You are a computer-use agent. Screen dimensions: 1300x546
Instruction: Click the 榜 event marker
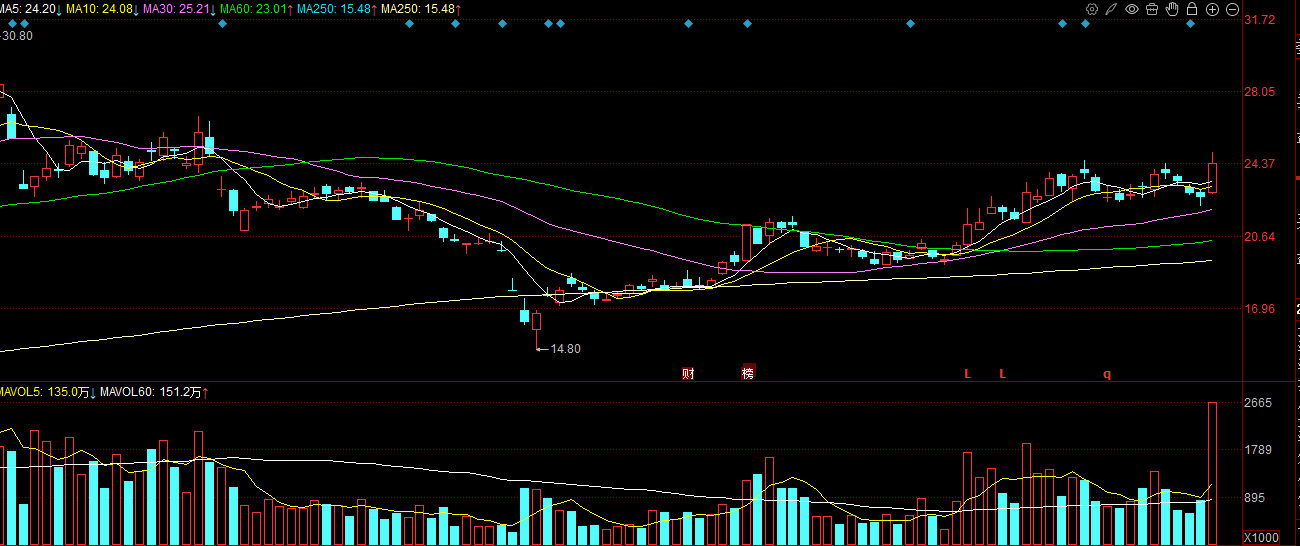click(x=747, y=374)
